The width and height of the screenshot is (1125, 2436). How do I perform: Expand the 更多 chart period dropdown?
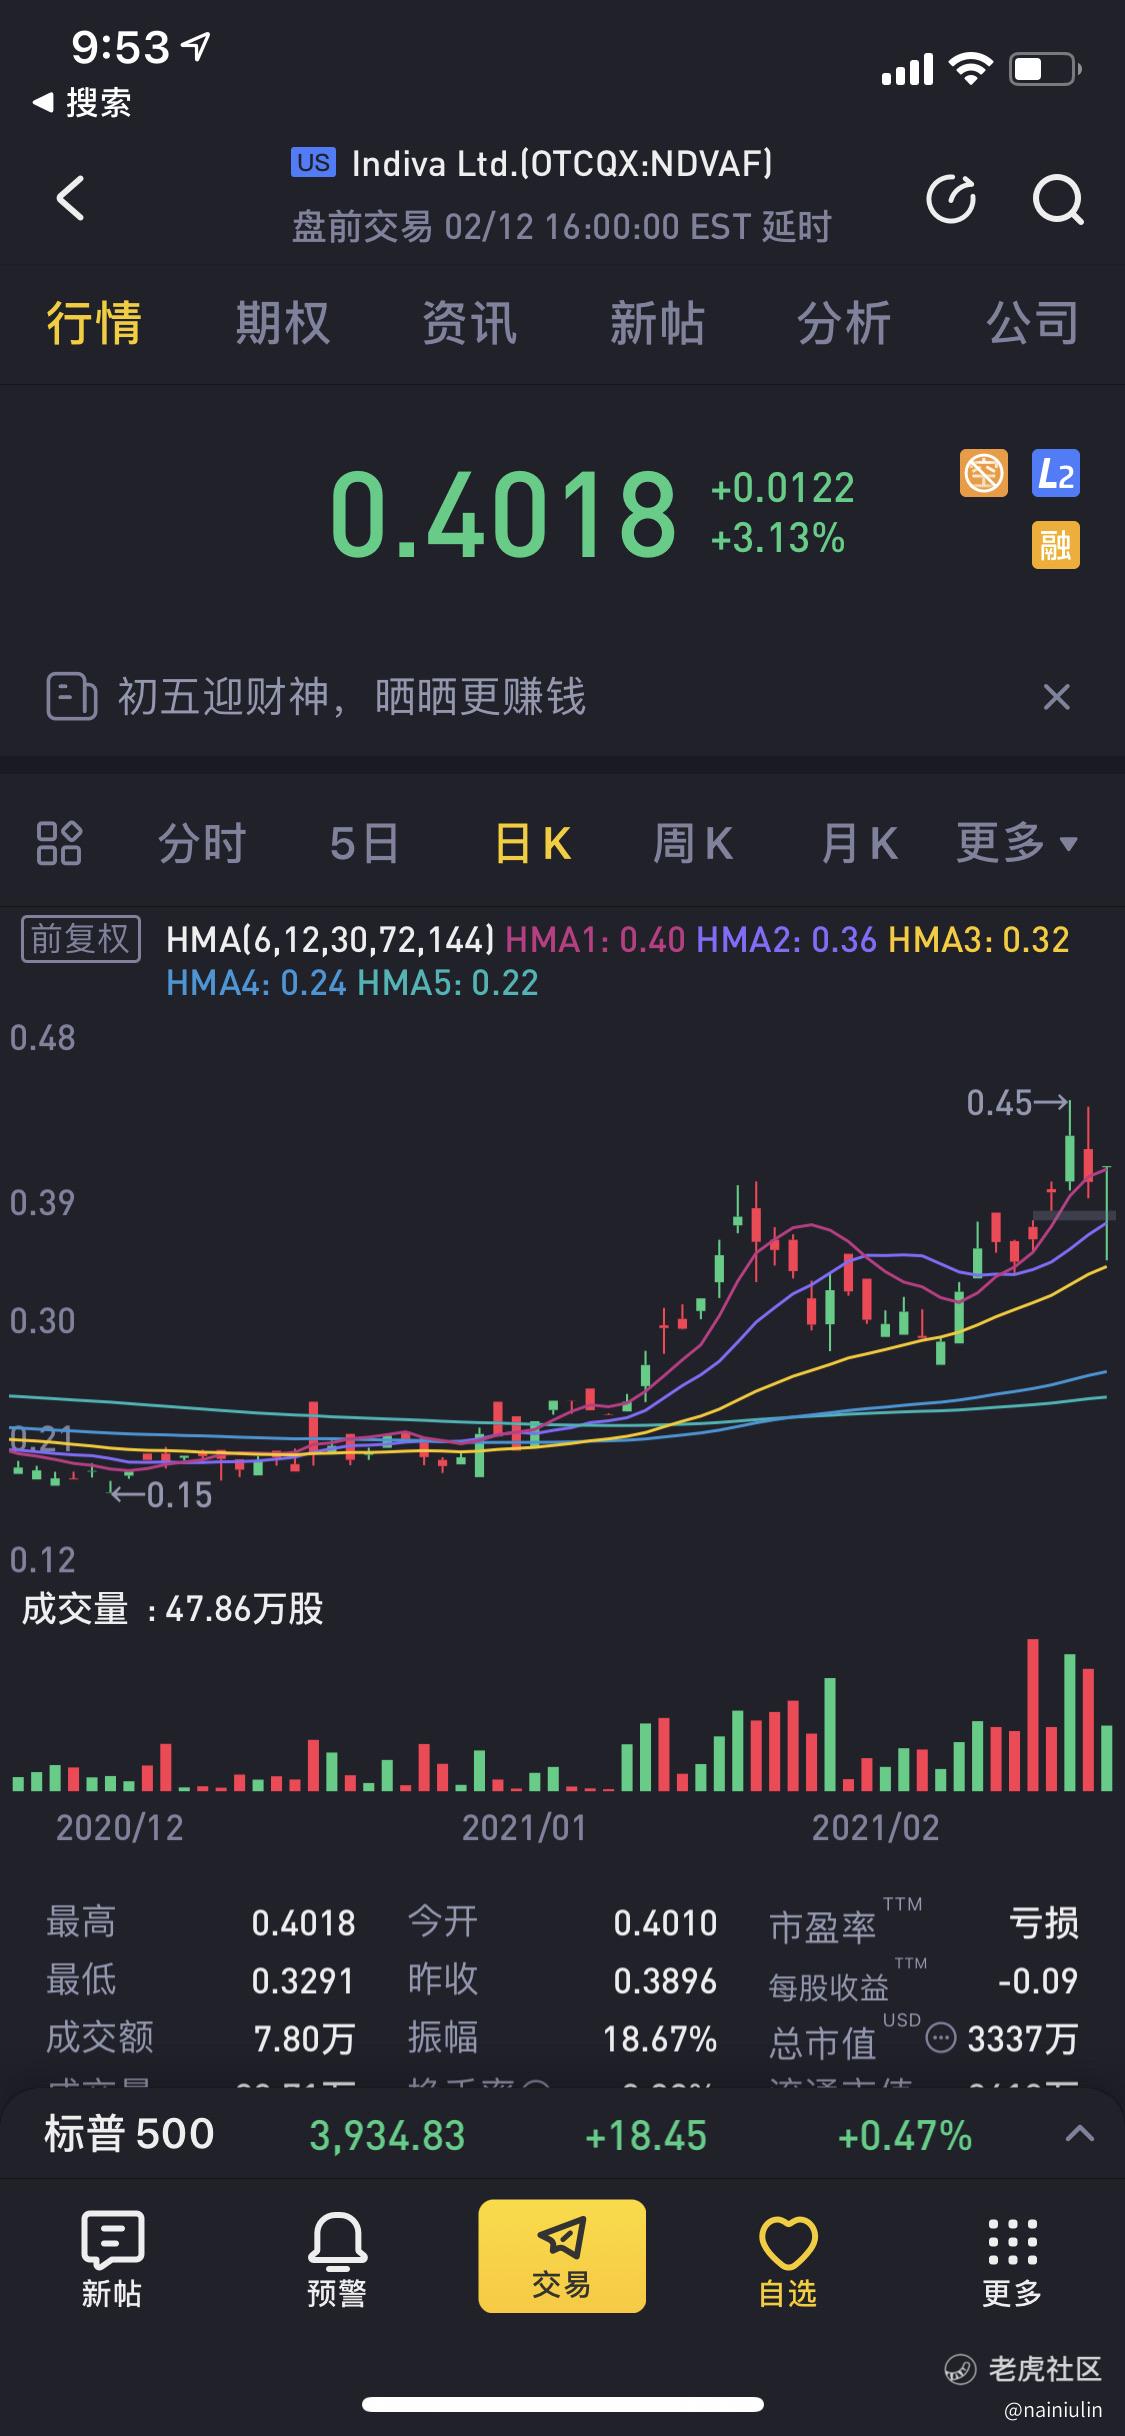(x=1017, y=843)
